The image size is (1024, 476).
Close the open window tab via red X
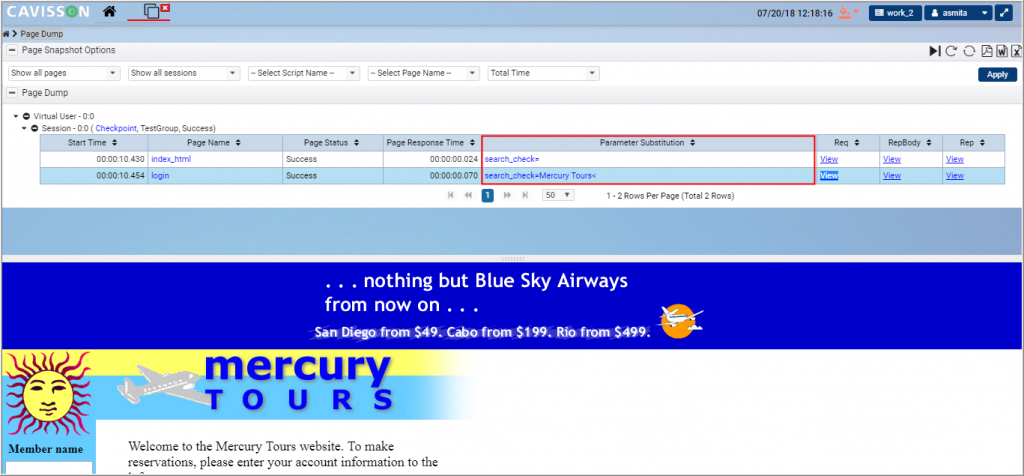(165, 7)
